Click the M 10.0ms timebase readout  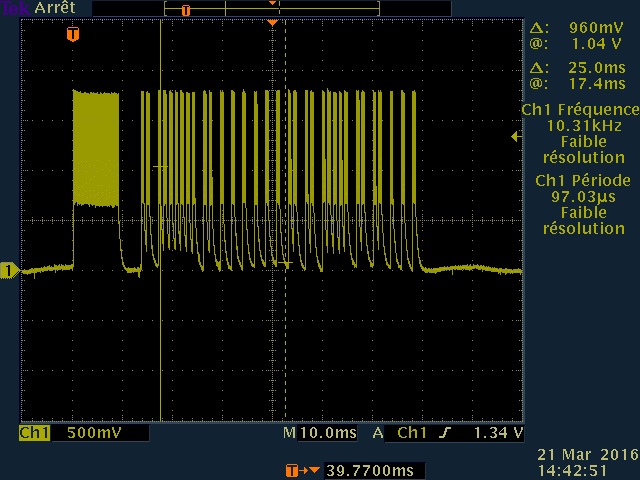tap(320, 433)
